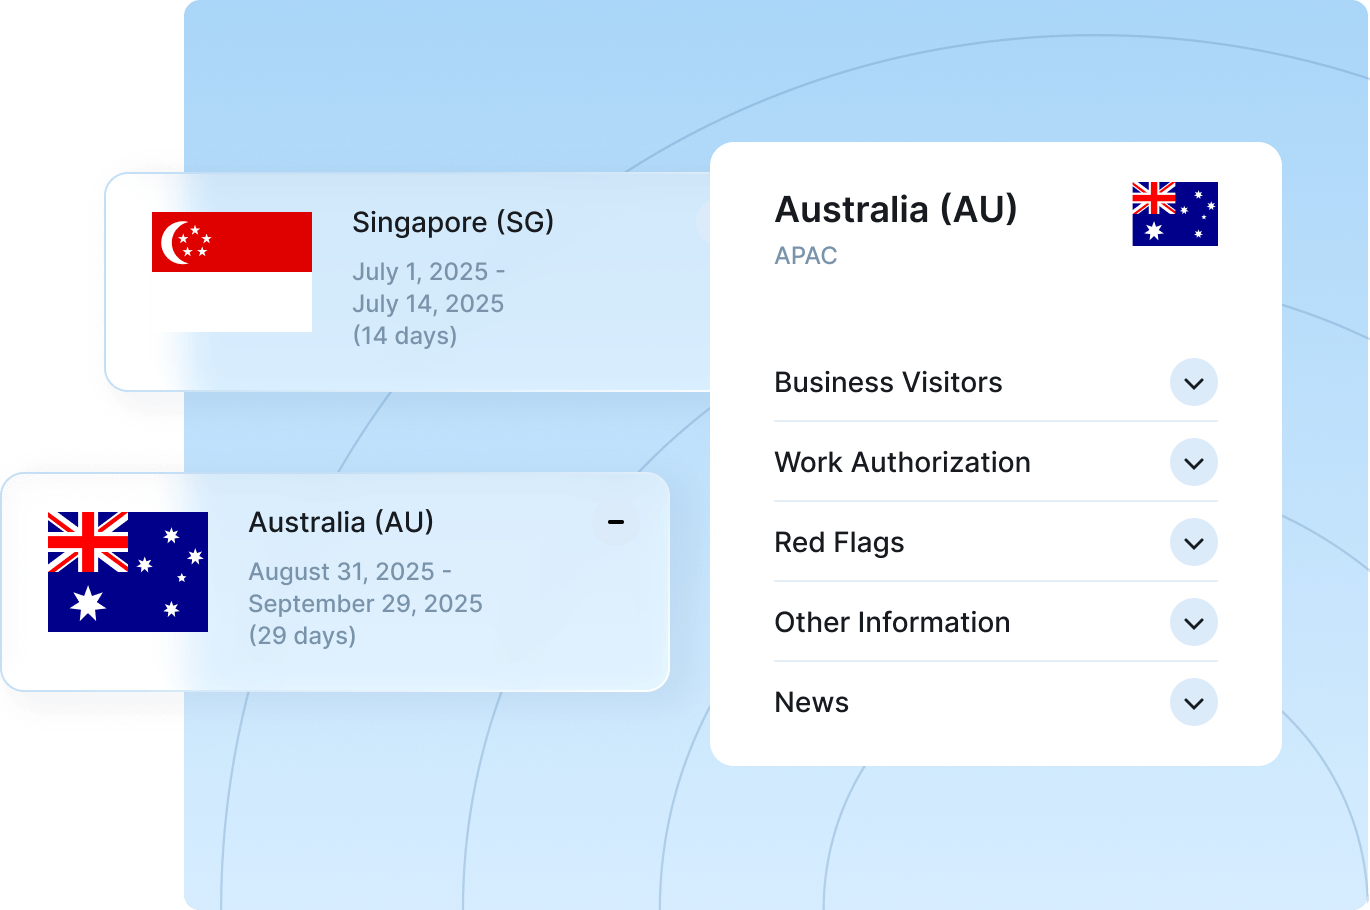Click the Australia (AU) panel heading
Viewport: 1370px width, 910px height.
click(895, 210)
